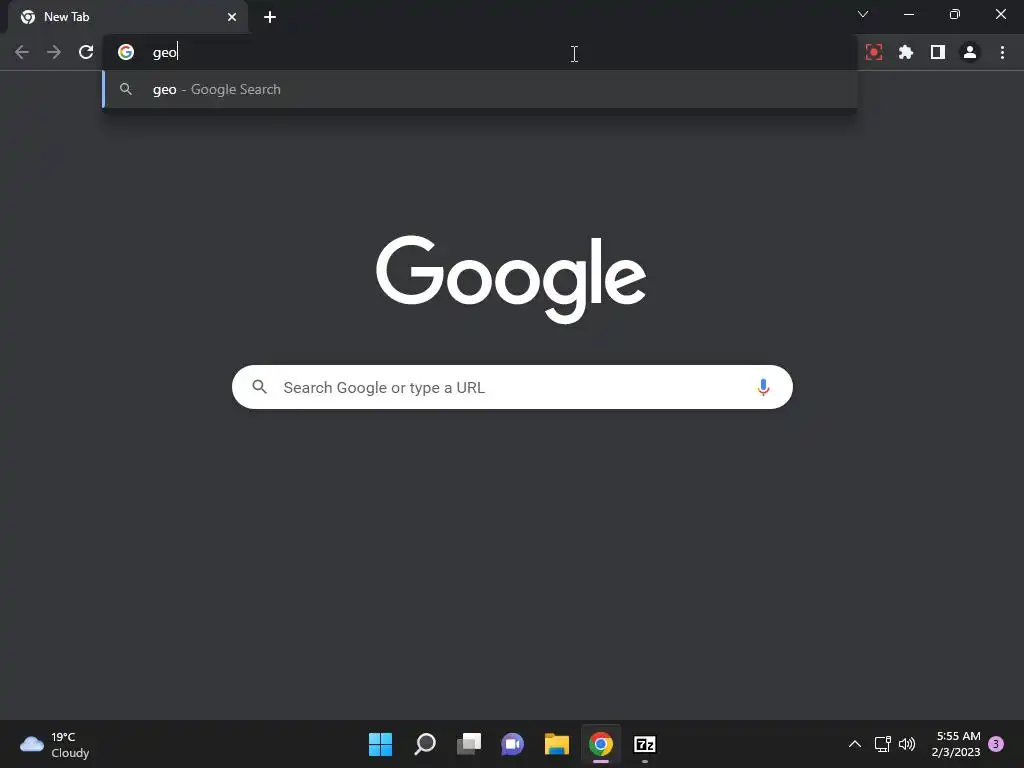Viewport: 1024px width, 768px height.
Task: Click the Google logo
Action: (511, 279)
